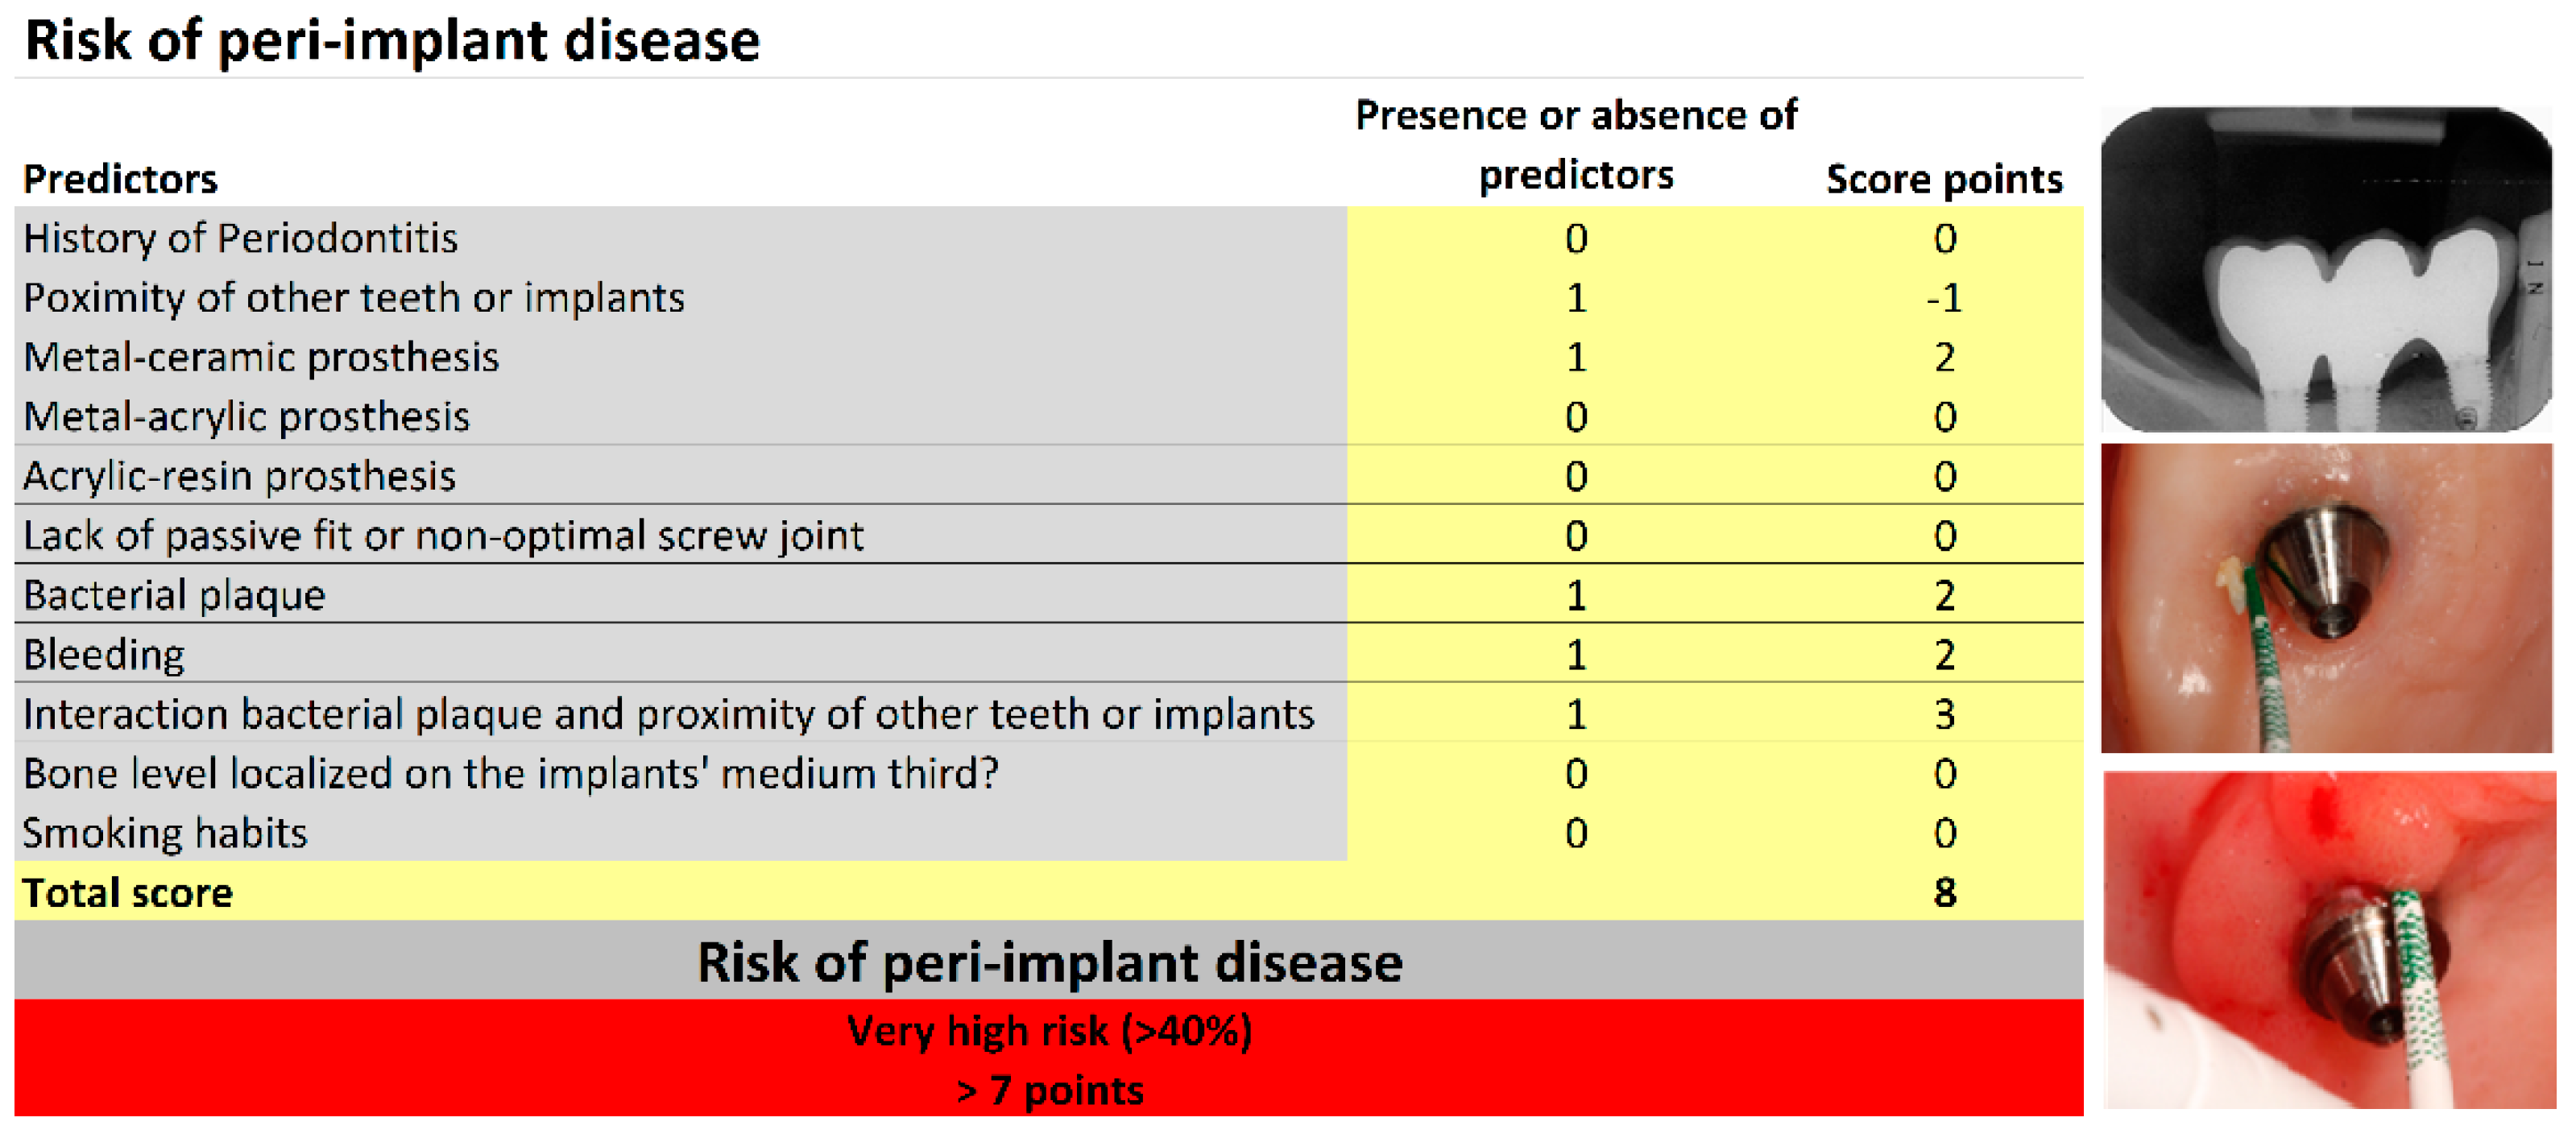Click the Bacterial plaque presence value cell
The width and height of the screenshot is (2576, 1134).
click(x=1575, y=596)
